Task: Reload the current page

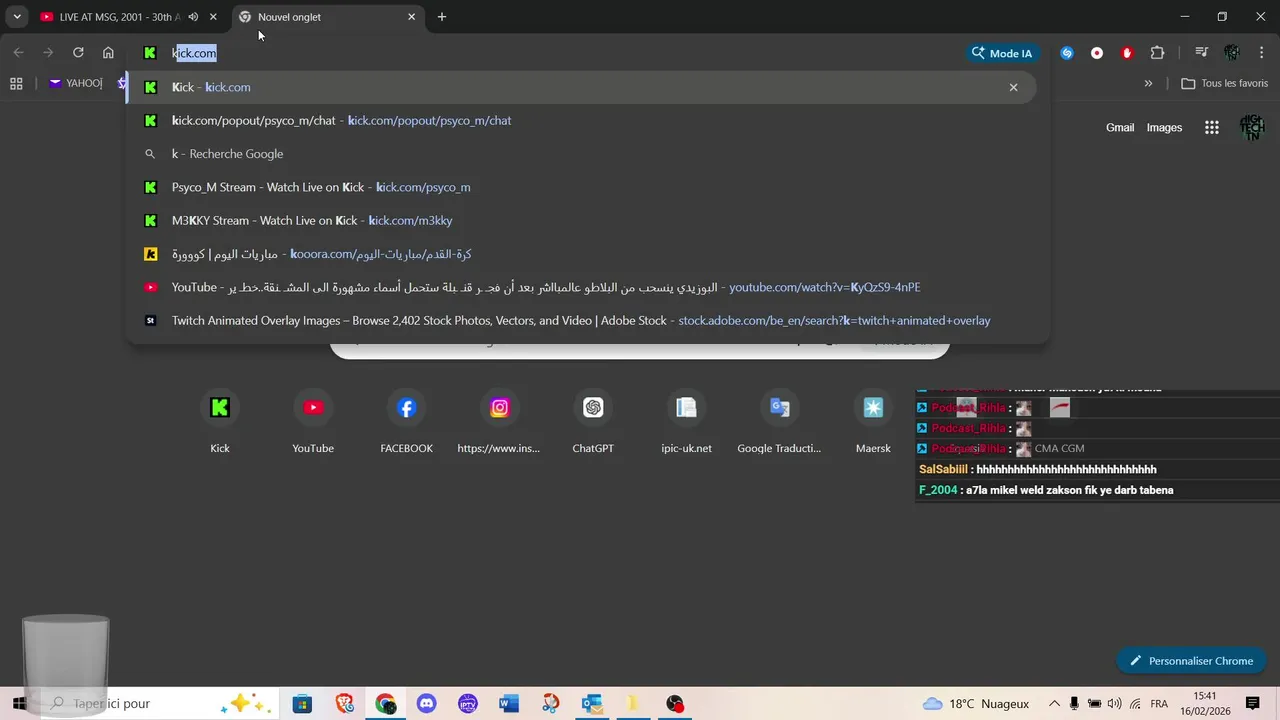Action: pos(78,53)
